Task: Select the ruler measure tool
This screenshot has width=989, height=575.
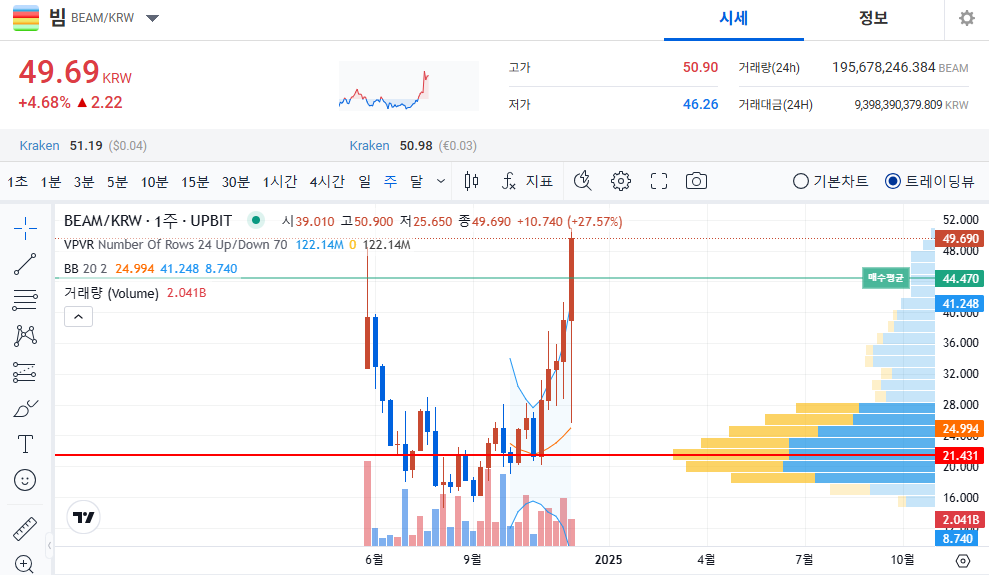Action: pos(25,528)
